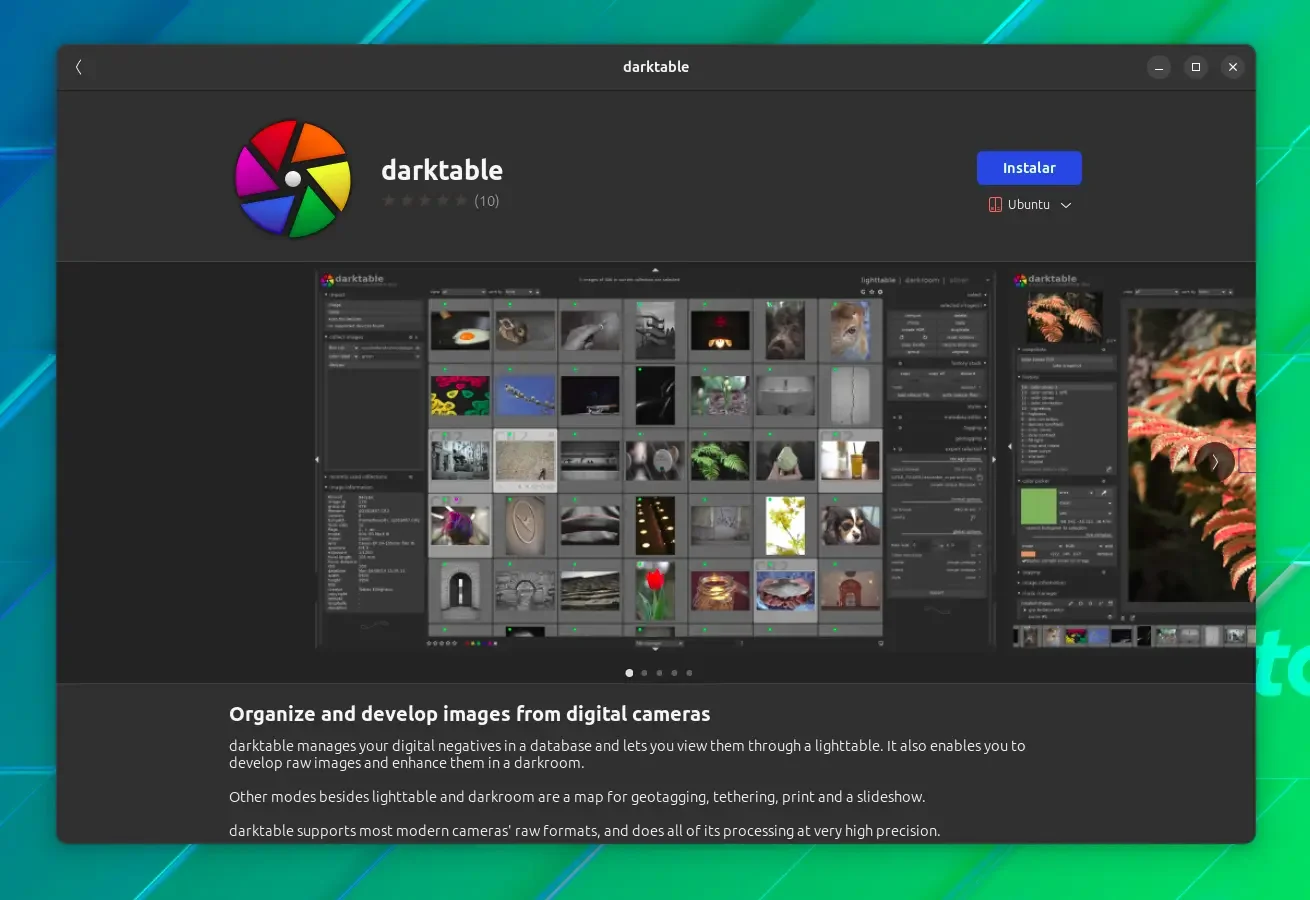Close the darktable software window
This screenshot has width=1310, height=900.
pyautogui.click(x=1233, y=67)
